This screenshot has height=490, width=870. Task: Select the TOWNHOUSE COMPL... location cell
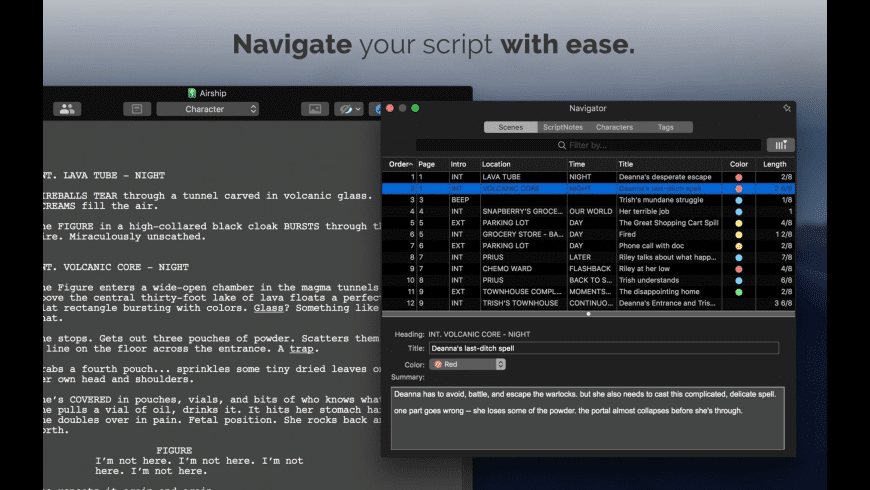pyautogui.click(x=523, y=291)
